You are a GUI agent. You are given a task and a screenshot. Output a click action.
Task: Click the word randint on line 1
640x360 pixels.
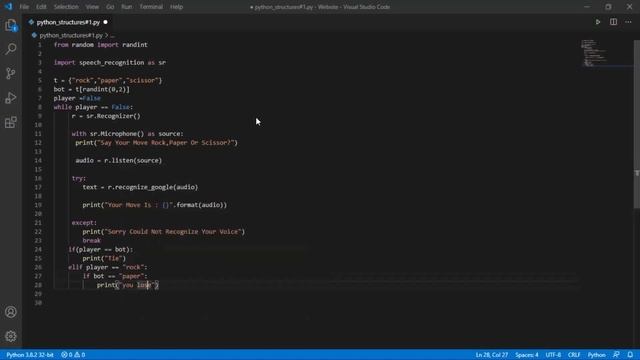(135, 45)
